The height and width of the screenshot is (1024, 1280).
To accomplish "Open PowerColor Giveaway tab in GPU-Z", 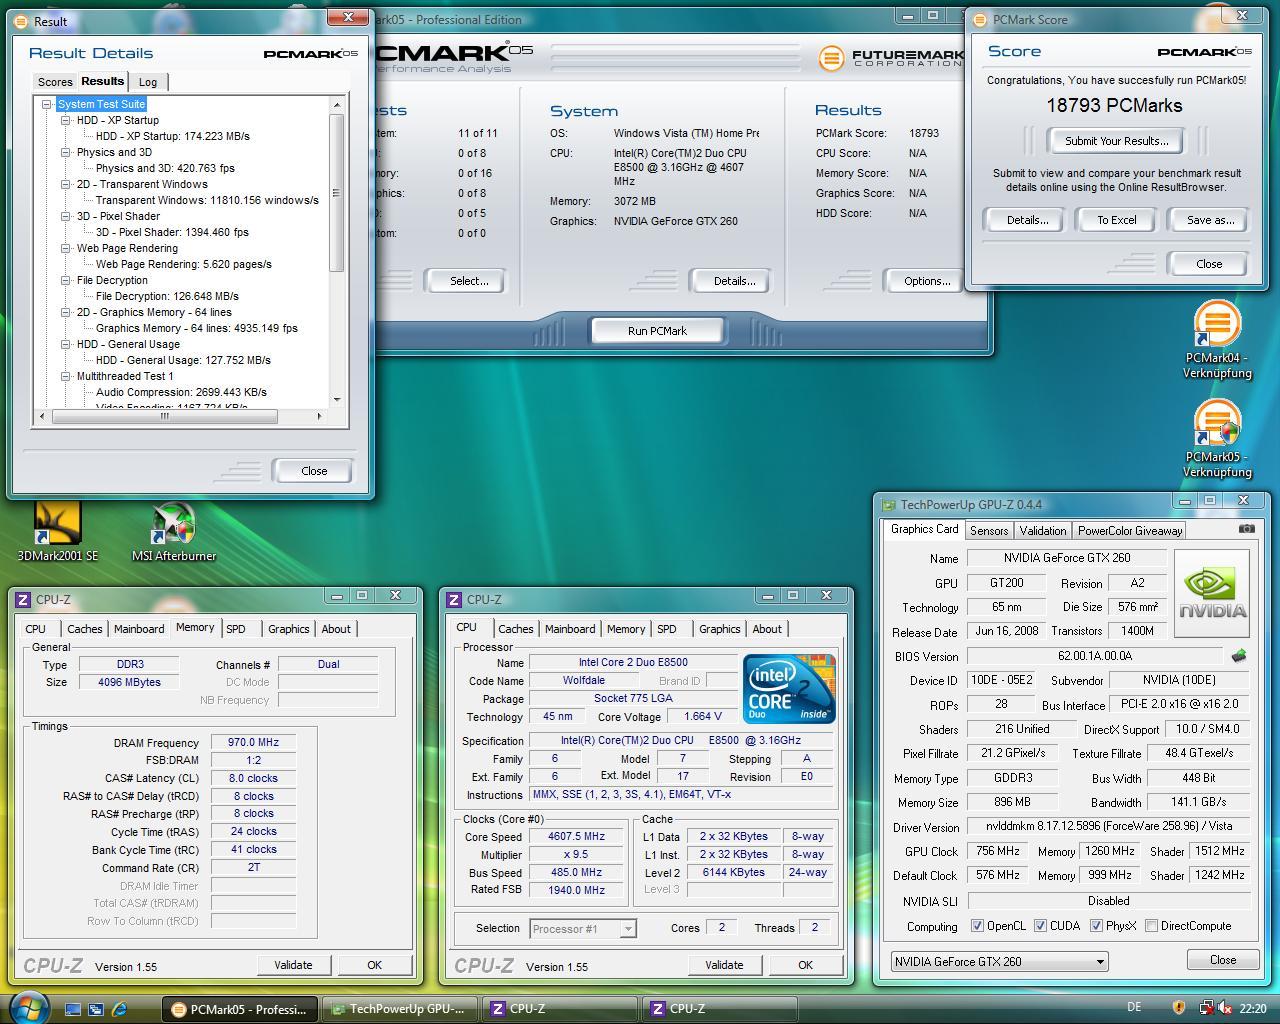I will pos(1130,531).
